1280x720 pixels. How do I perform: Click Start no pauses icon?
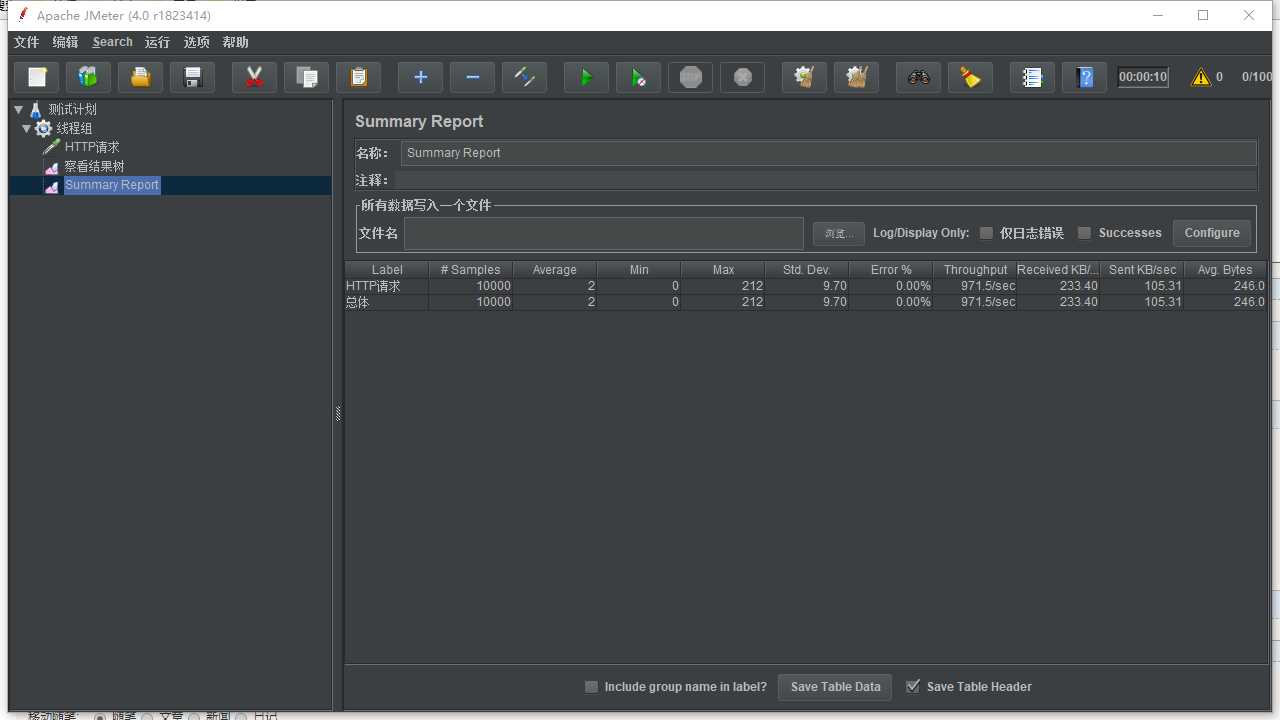[639, 77]
